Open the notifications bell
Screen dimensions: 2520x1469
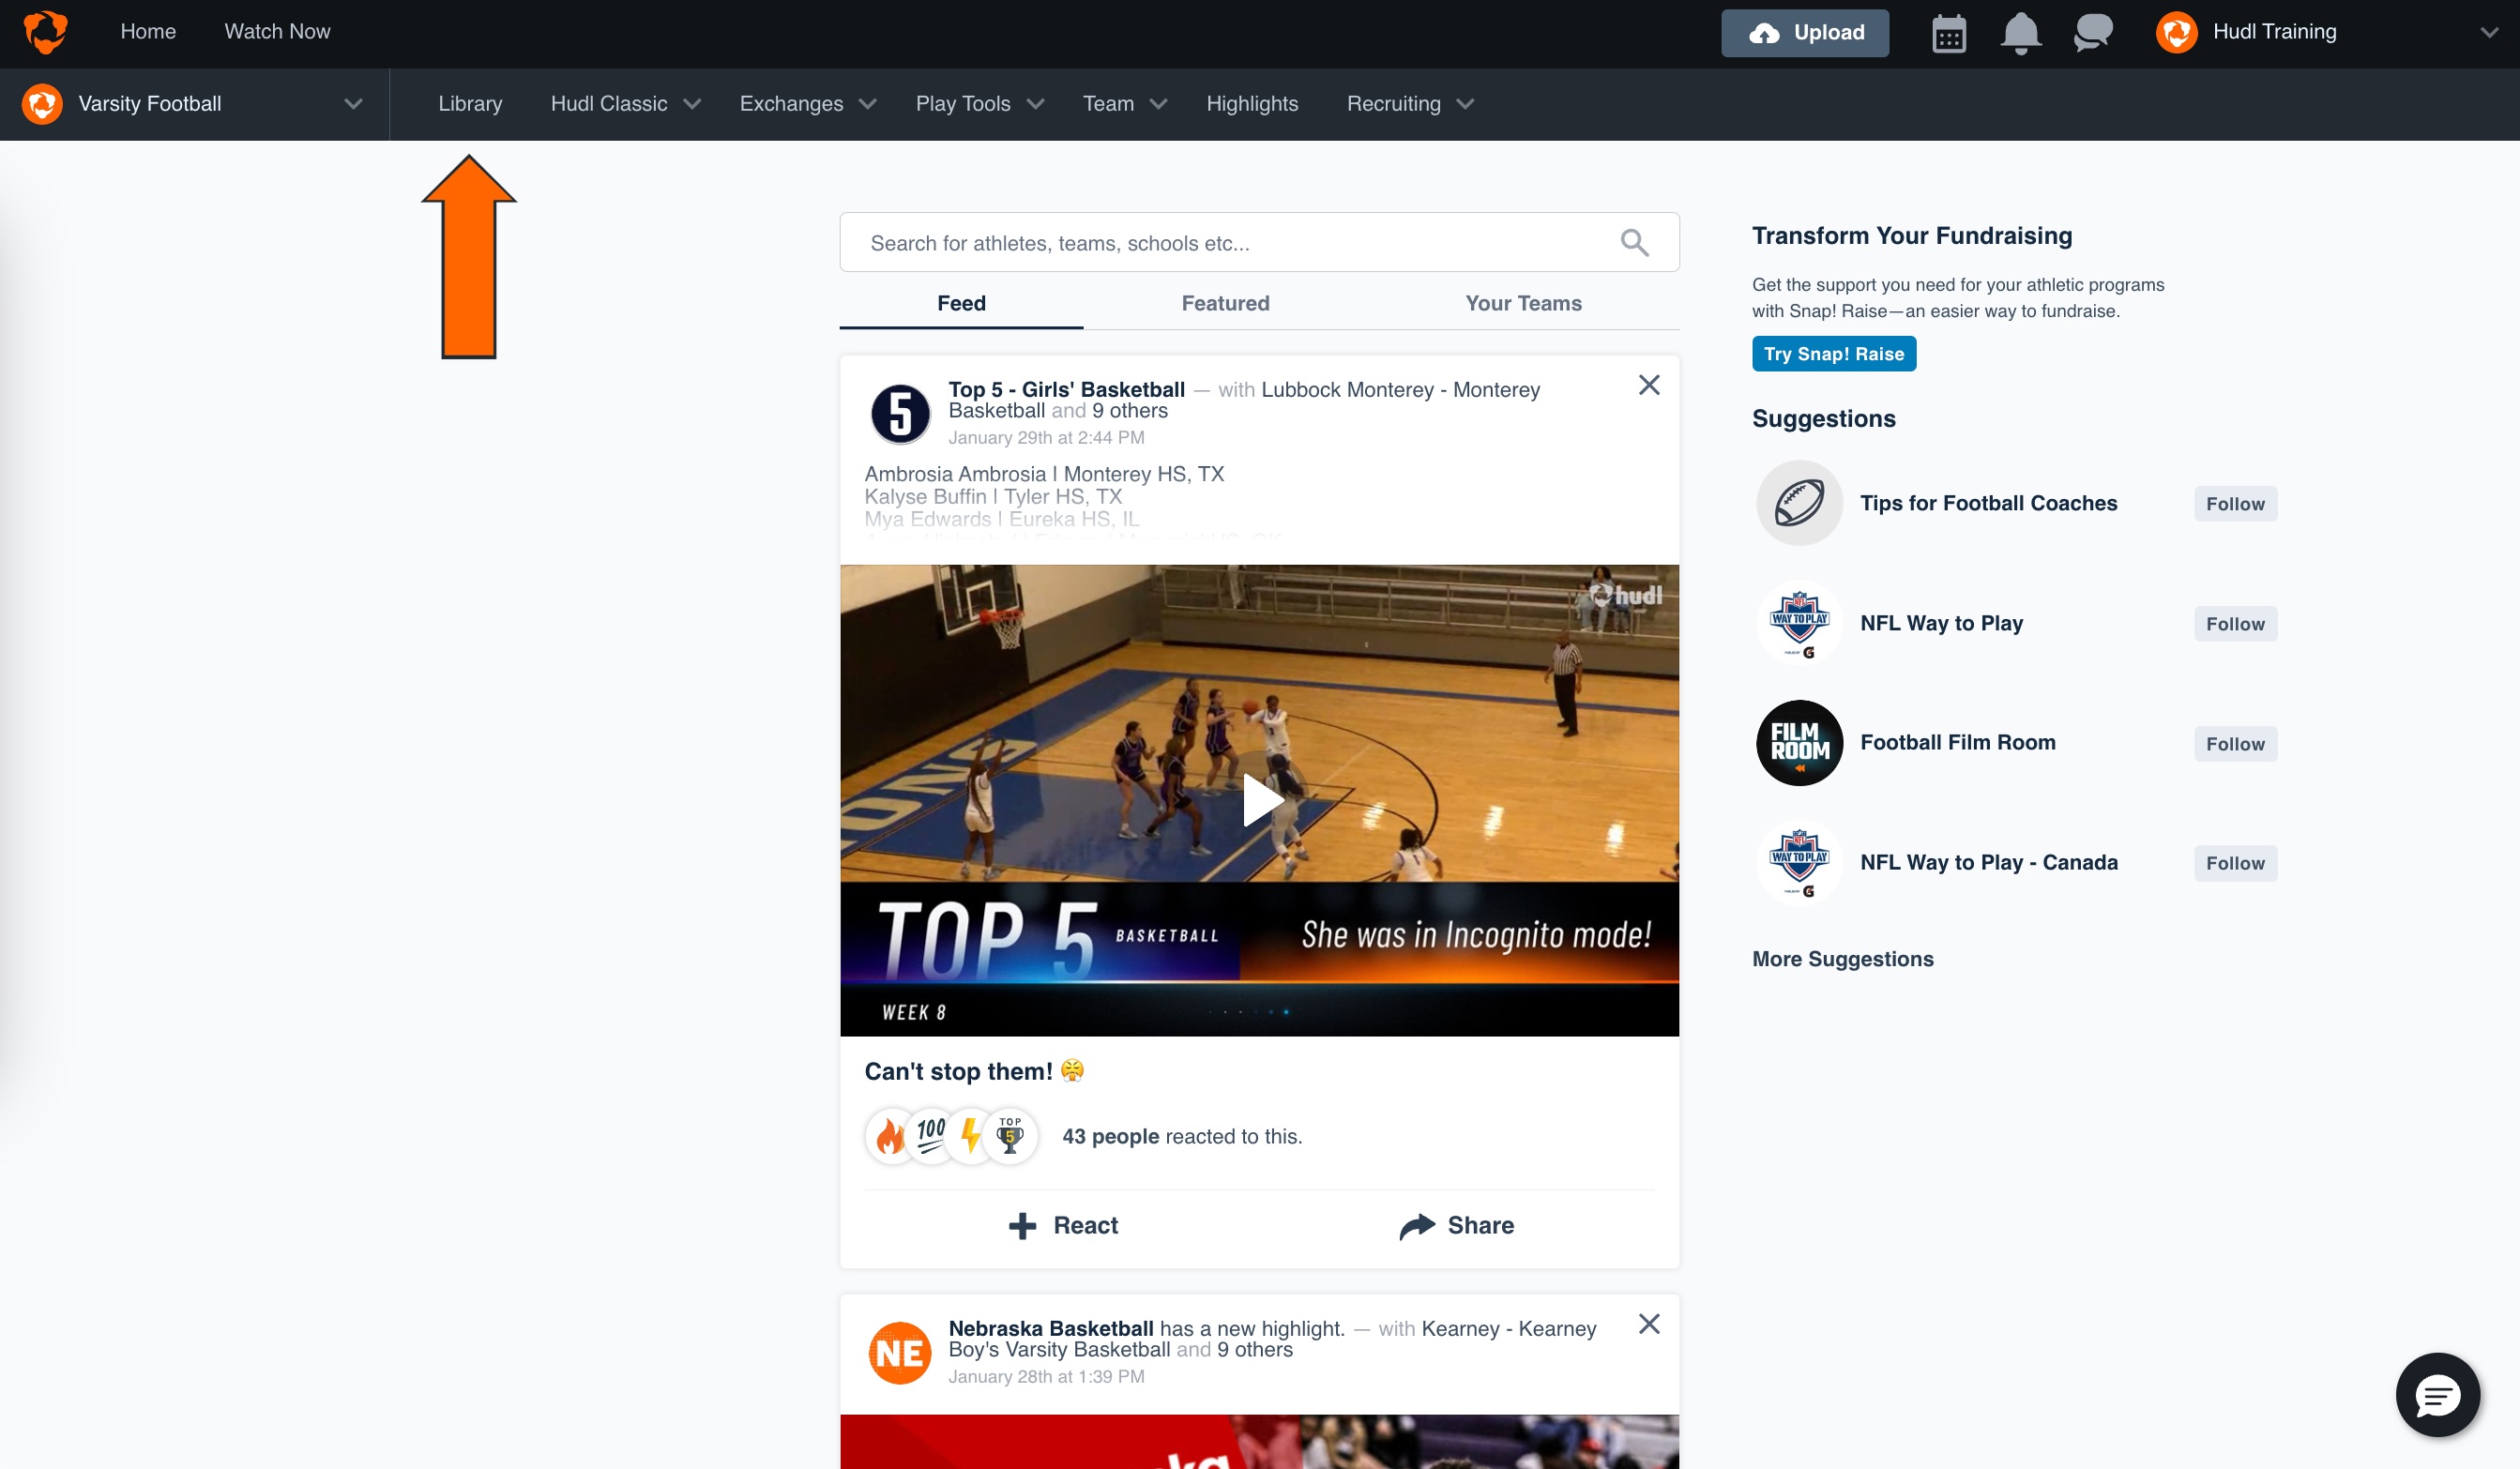pyautogui.click(x=2021, y=32)
